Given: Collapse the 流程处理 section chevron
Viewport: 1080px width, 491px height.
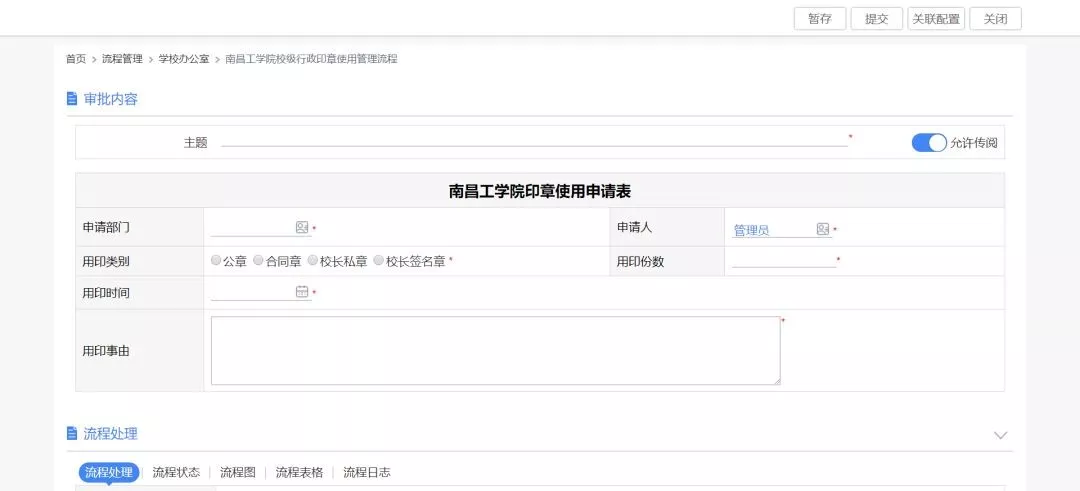Looking at the screenshot, I should point(1001,435).
